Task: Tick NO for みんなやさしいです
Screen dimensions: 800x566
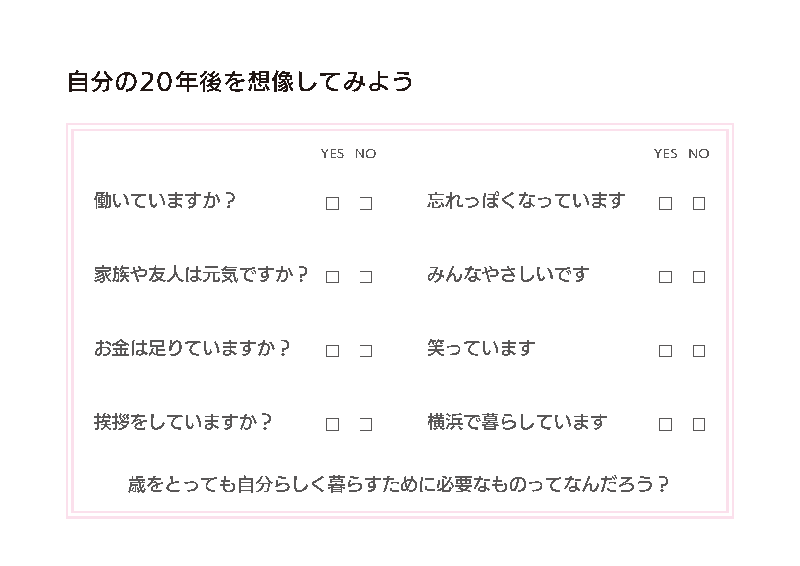Action: pyautogui.click(x=699, y=277)
